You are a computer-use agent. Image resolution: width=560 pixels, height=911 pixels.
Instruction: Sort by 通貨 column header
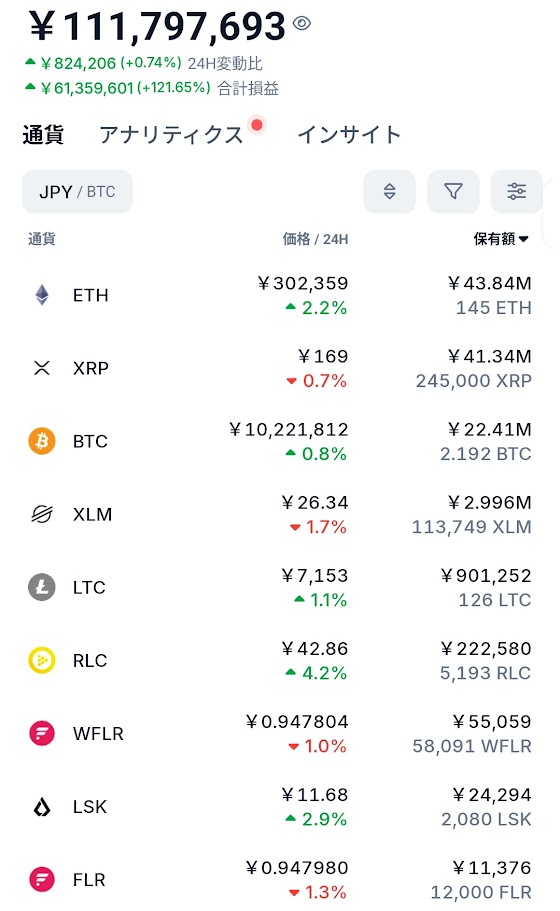pyautogui.click(x=42, y=239)
